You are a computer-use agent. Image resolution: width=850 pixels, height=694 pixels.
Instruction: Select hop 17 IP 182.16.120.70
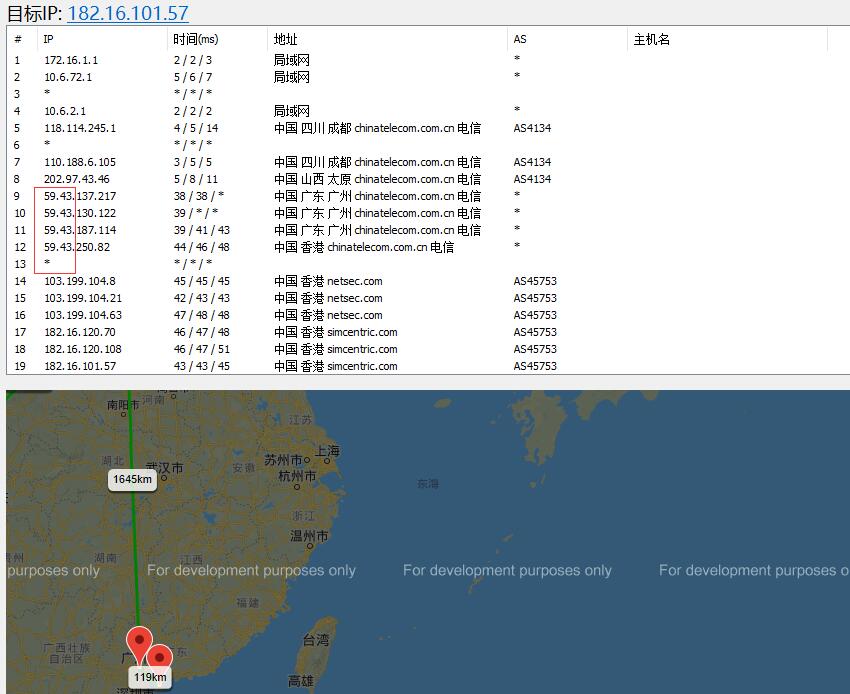pos(80,332)
